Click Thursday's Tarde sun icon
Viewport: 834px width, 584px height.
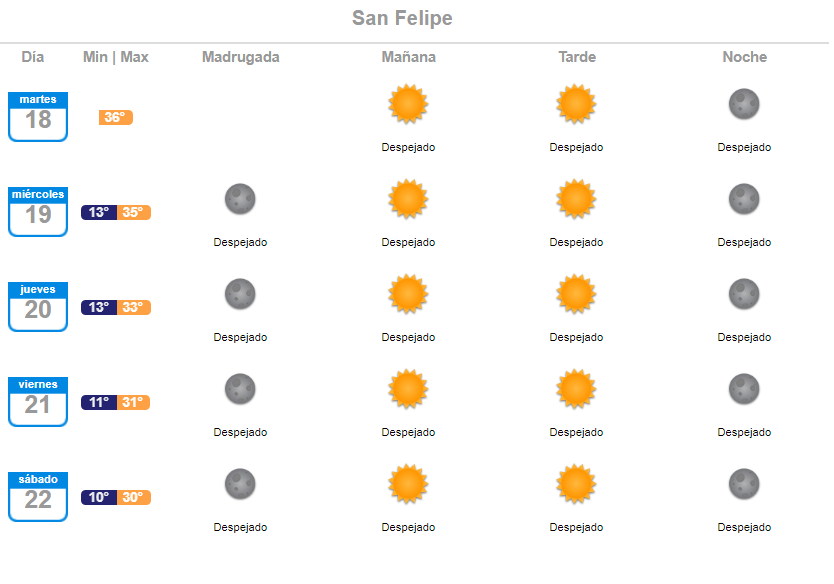click(x=576, y=294)
